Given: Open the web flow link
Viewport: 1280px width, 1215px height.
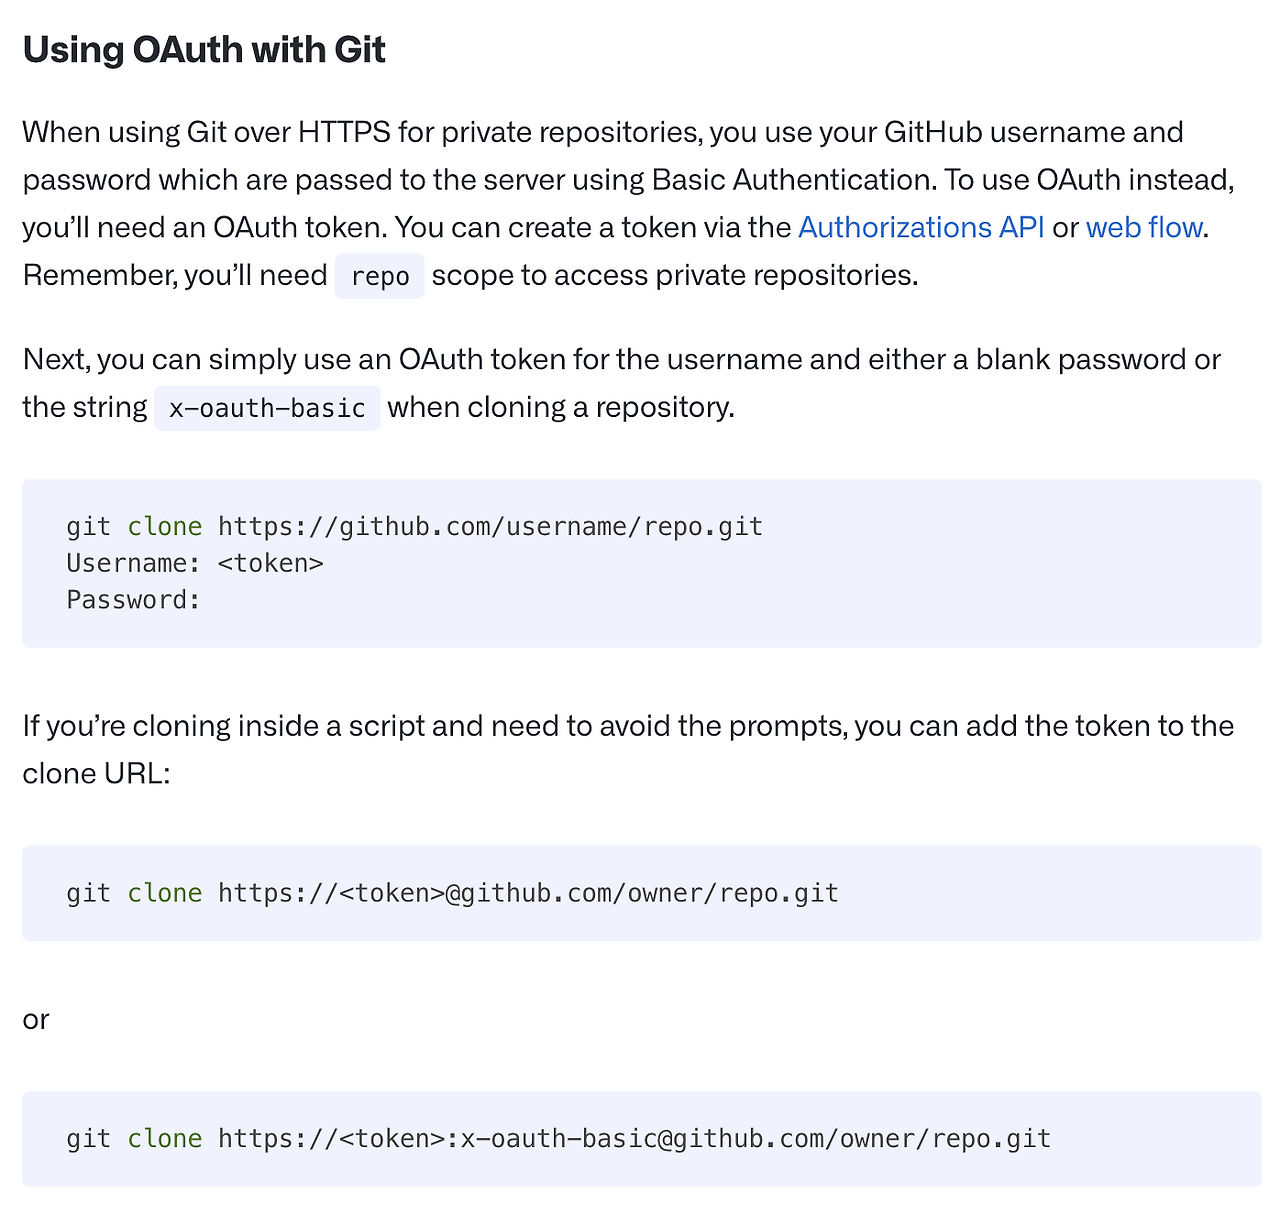Looking at the screenshot, I should point(1144,228).
